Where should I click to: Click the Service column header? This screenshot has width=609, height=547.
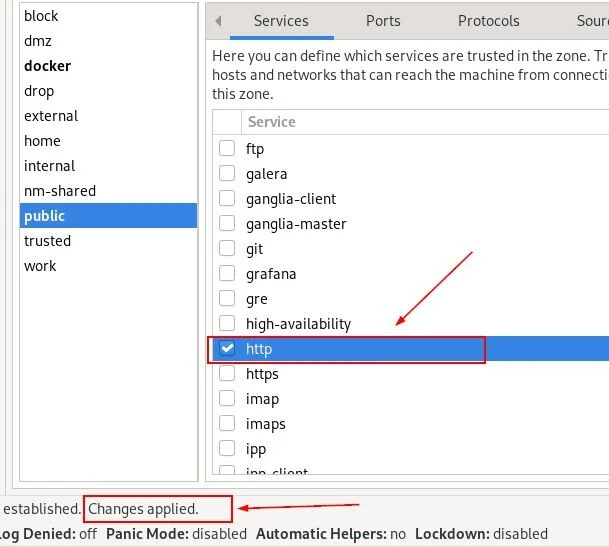pos(272,122)
